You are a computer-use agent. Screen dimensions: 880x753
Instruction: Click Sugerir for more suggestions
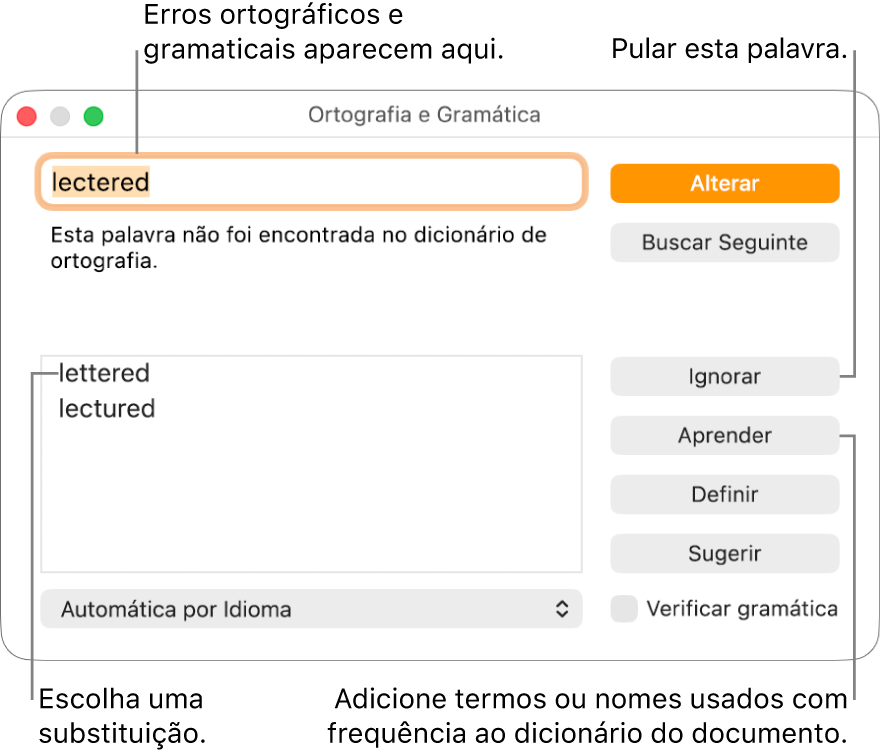click(724, 553)
